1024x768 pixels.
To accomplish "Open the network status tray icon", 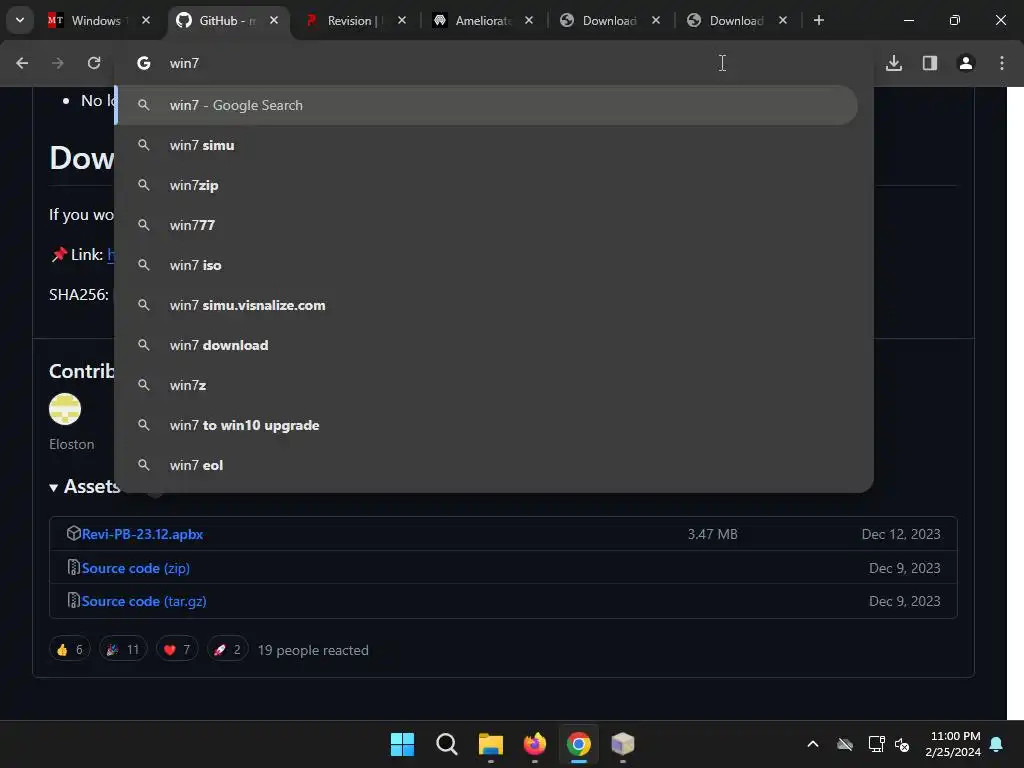I will click(x=876, y=744).
